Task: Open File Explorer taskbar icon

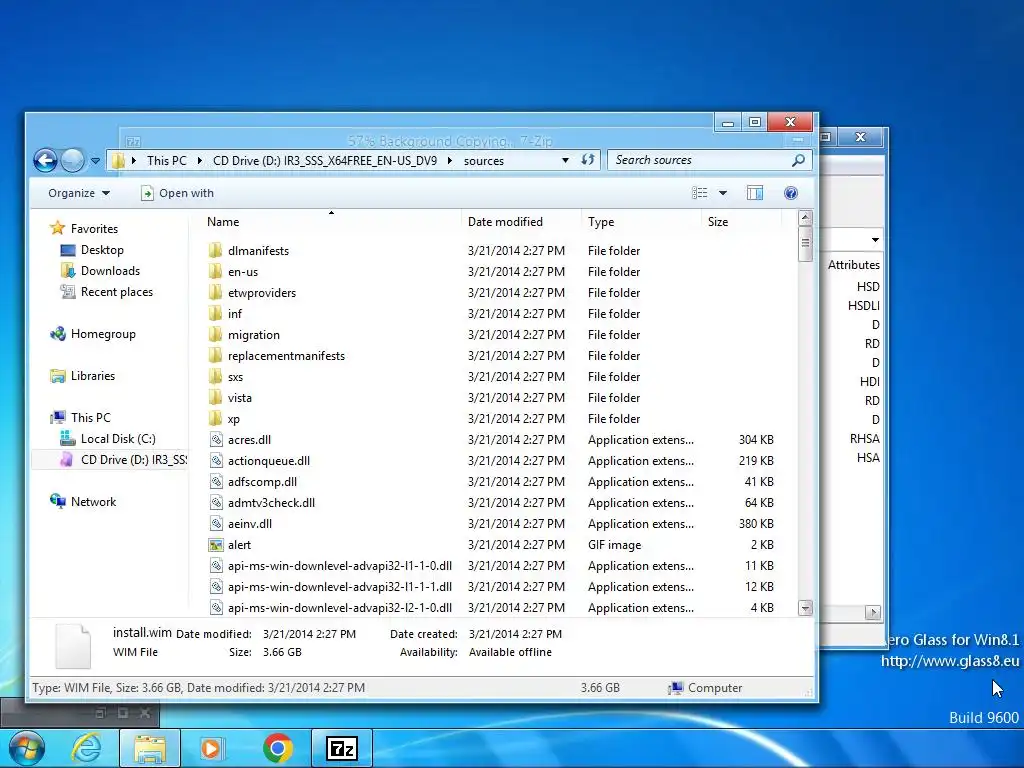Action: (150, 748)
